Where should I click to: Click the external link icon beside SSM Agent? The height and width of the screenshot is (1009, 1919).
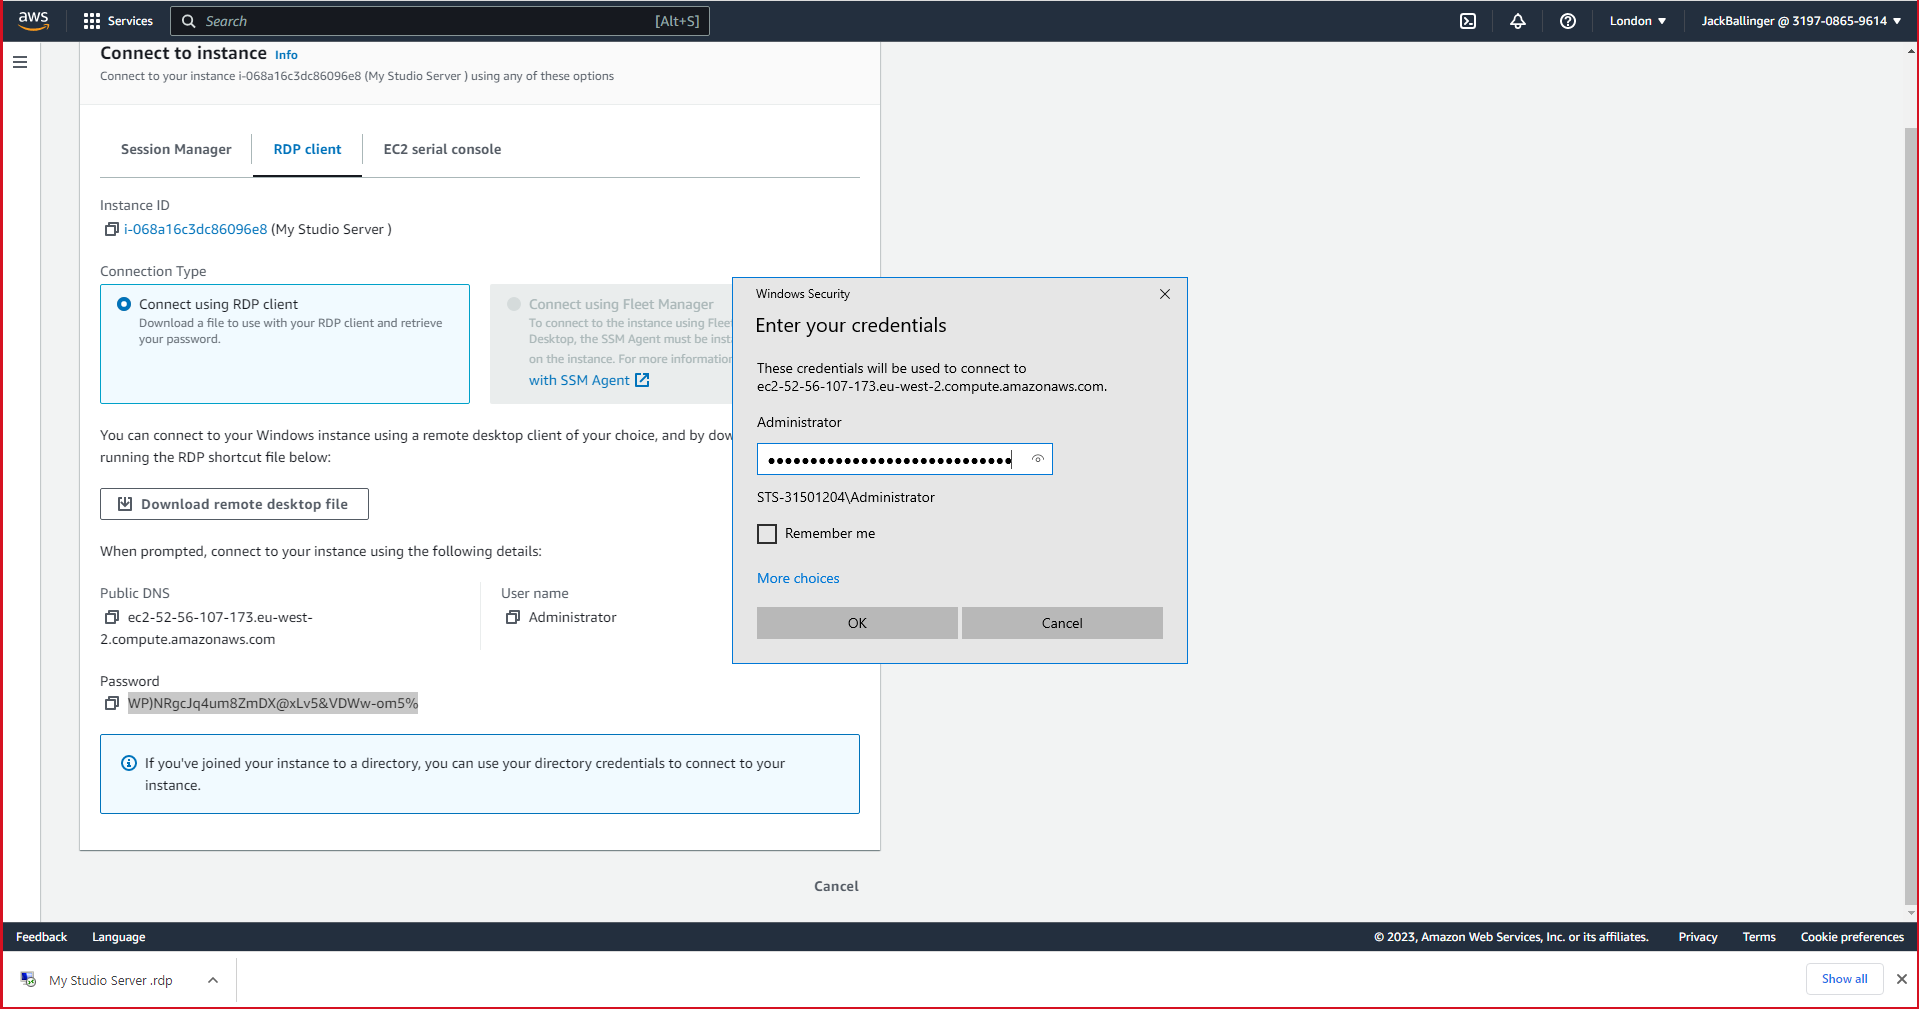pyautogui.click(x=642, y=381)
